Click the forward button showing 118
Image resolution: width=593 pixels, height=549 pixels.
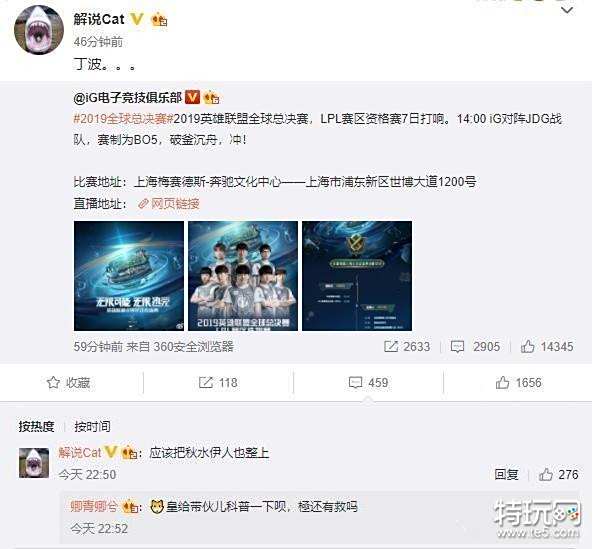218,383
